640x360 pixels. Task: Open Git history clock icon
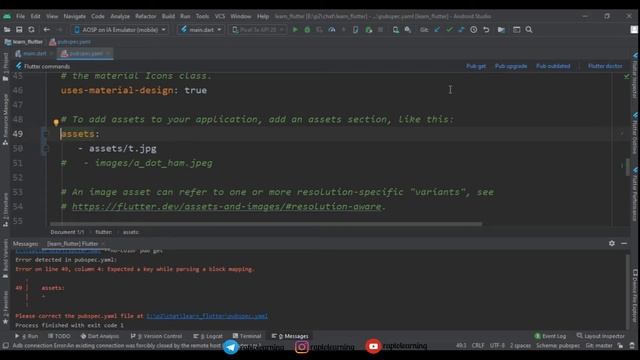coord(473,30)
